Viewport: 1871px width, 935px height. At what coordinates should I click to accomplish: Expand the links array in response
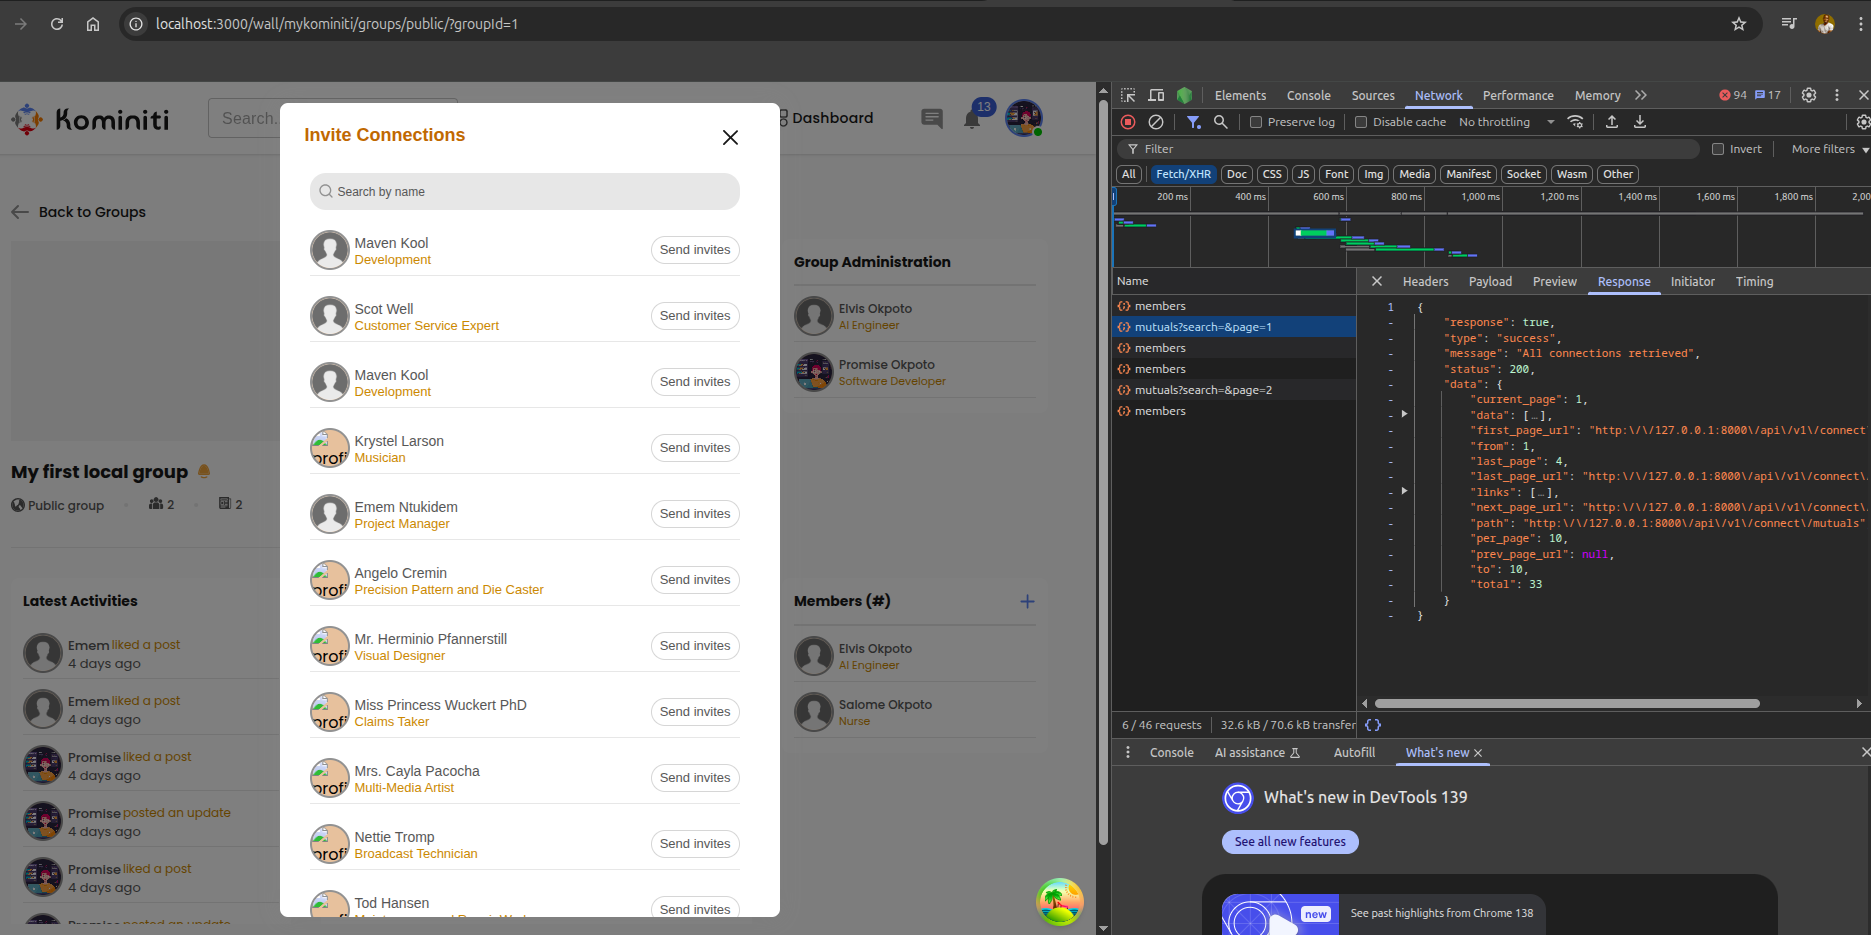click(1405, 491)
